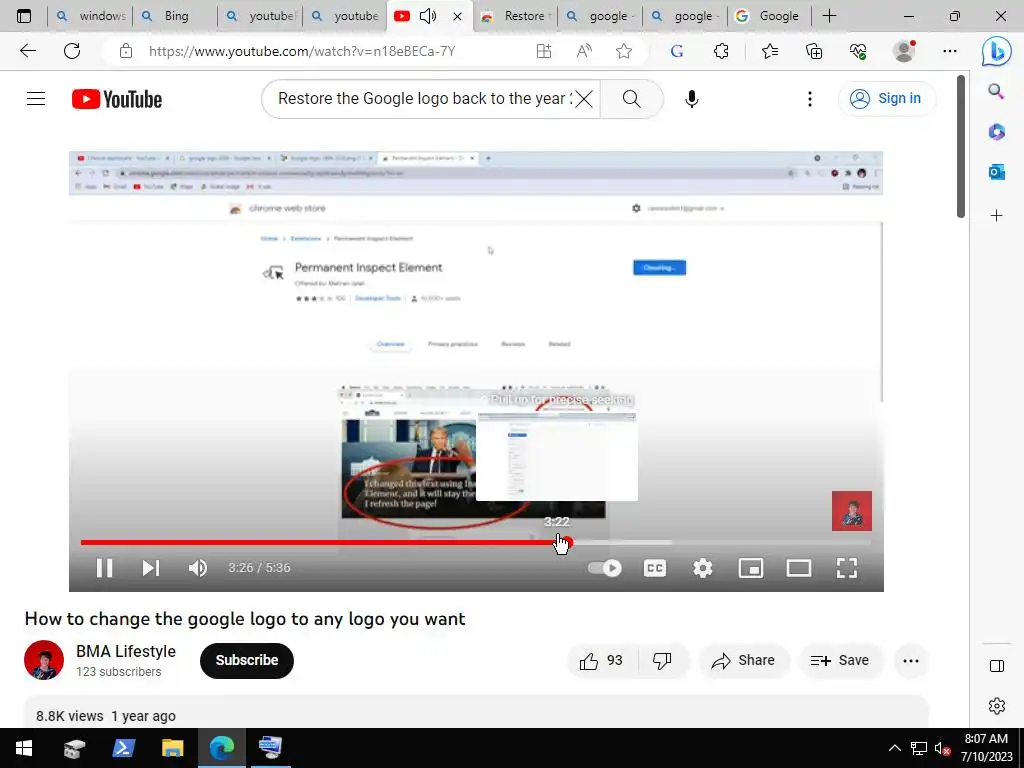The height and width of the screenshot is (768, 1024).
Task: Go back in Edge browser
Action: coord(27,51)
